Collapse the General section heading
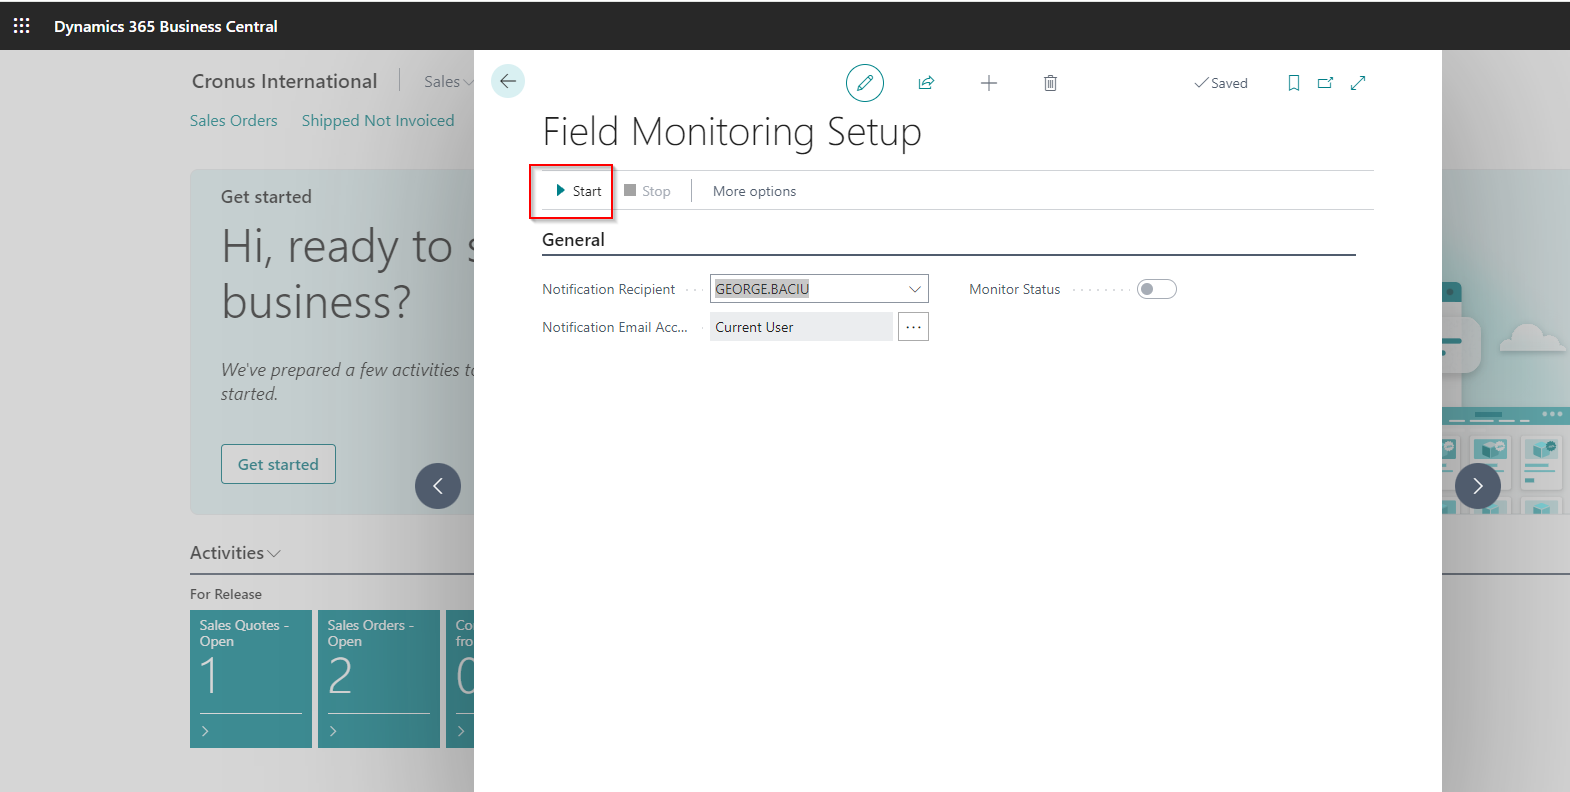The height and width of the screenshot is (792, 1570). pyautogui.click(x=573, y=240)
